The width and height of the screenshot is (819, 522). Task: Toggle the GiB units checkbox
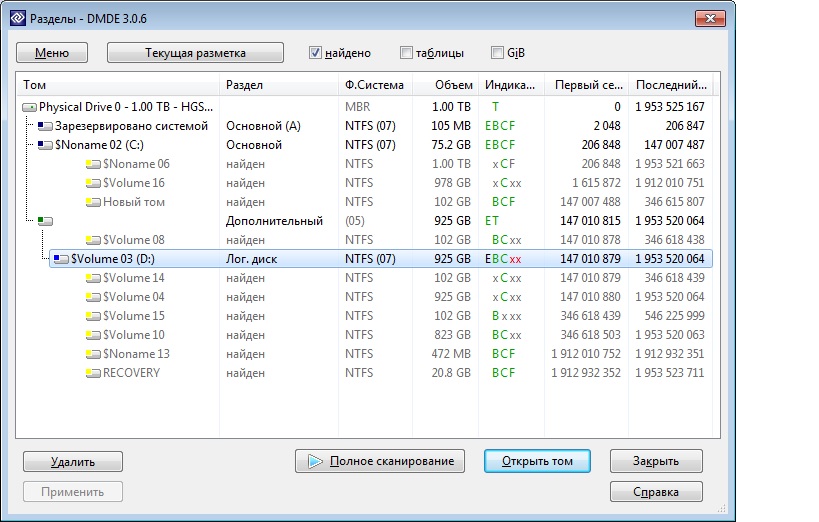[x=497, y=53]
